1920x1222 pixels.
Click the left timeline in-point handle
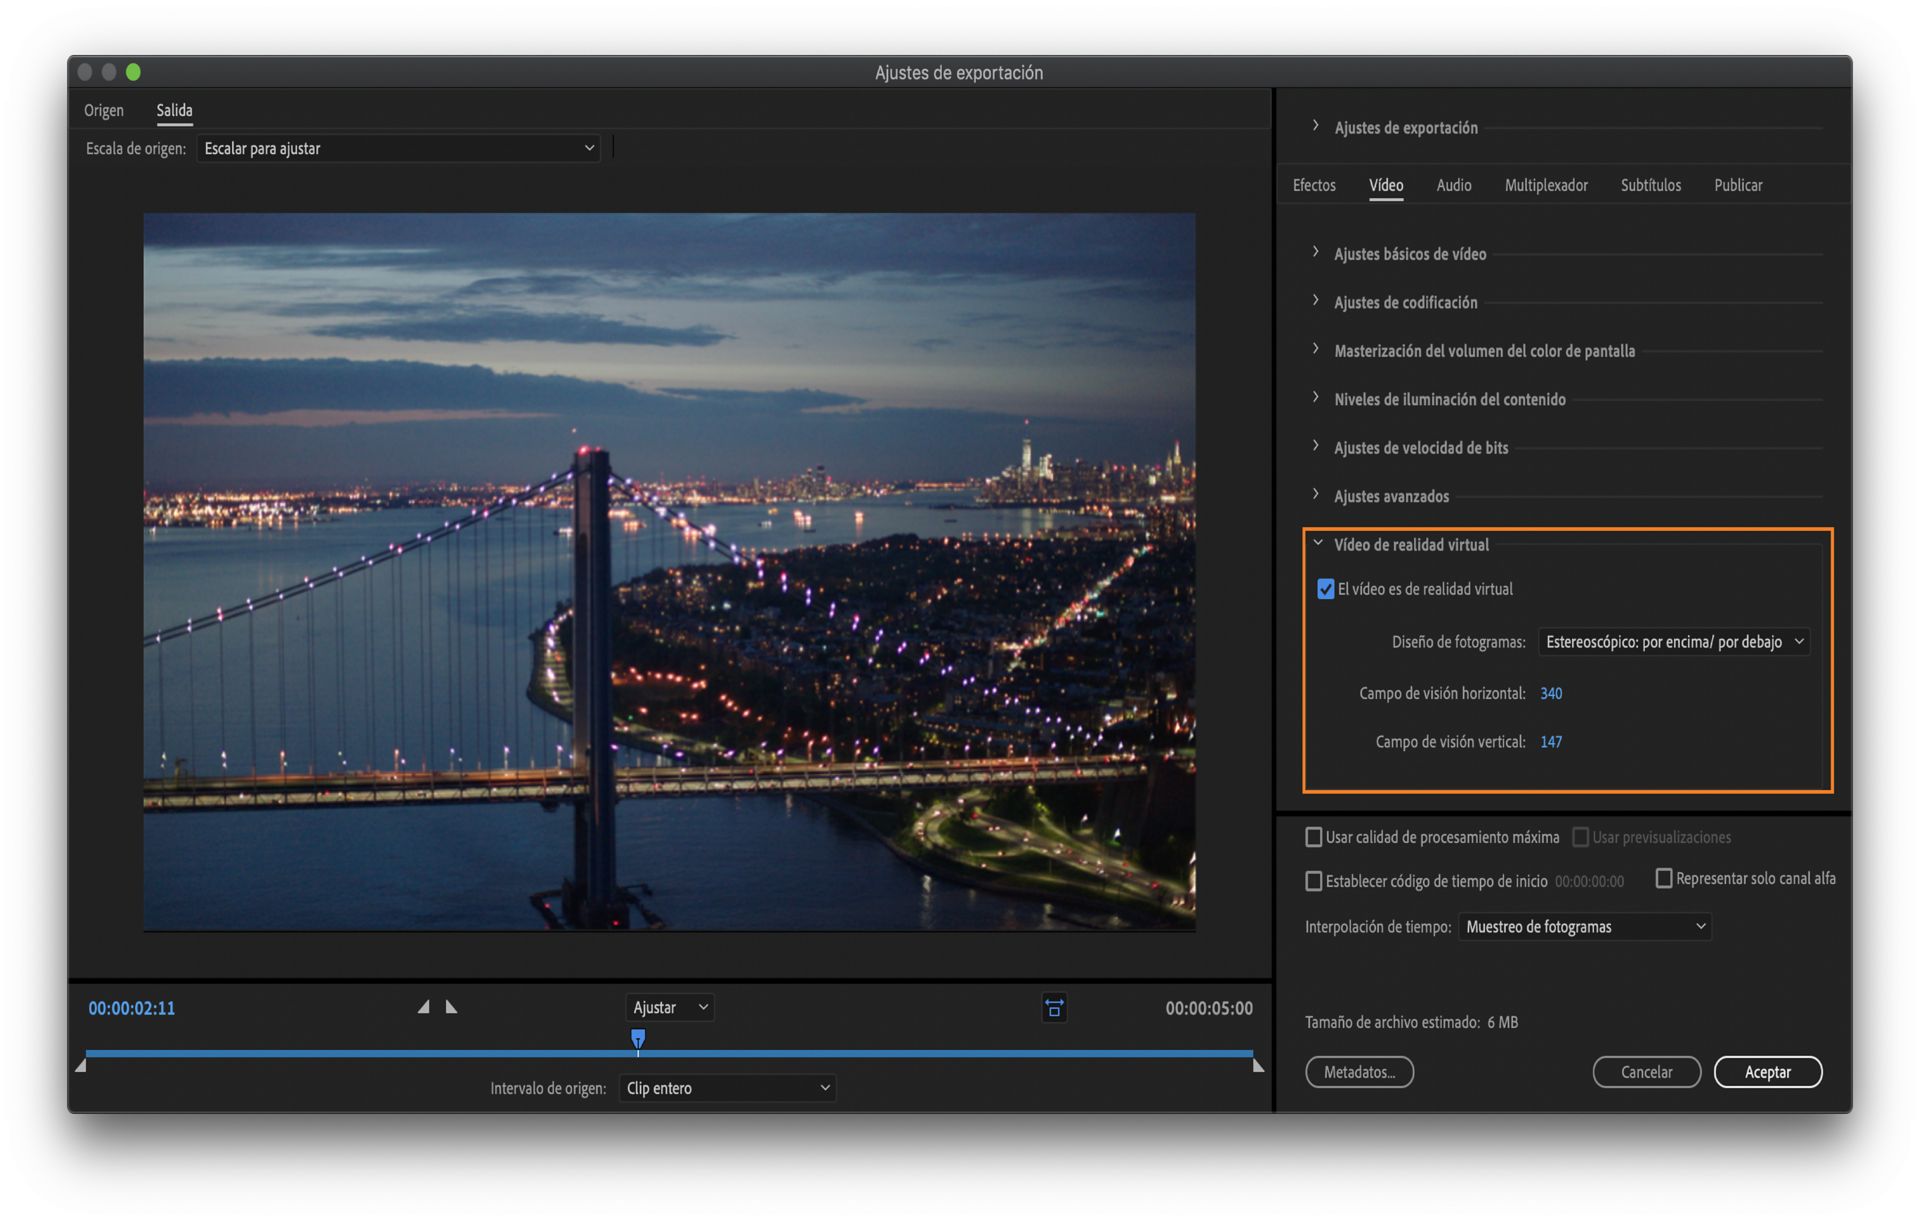81,1066
